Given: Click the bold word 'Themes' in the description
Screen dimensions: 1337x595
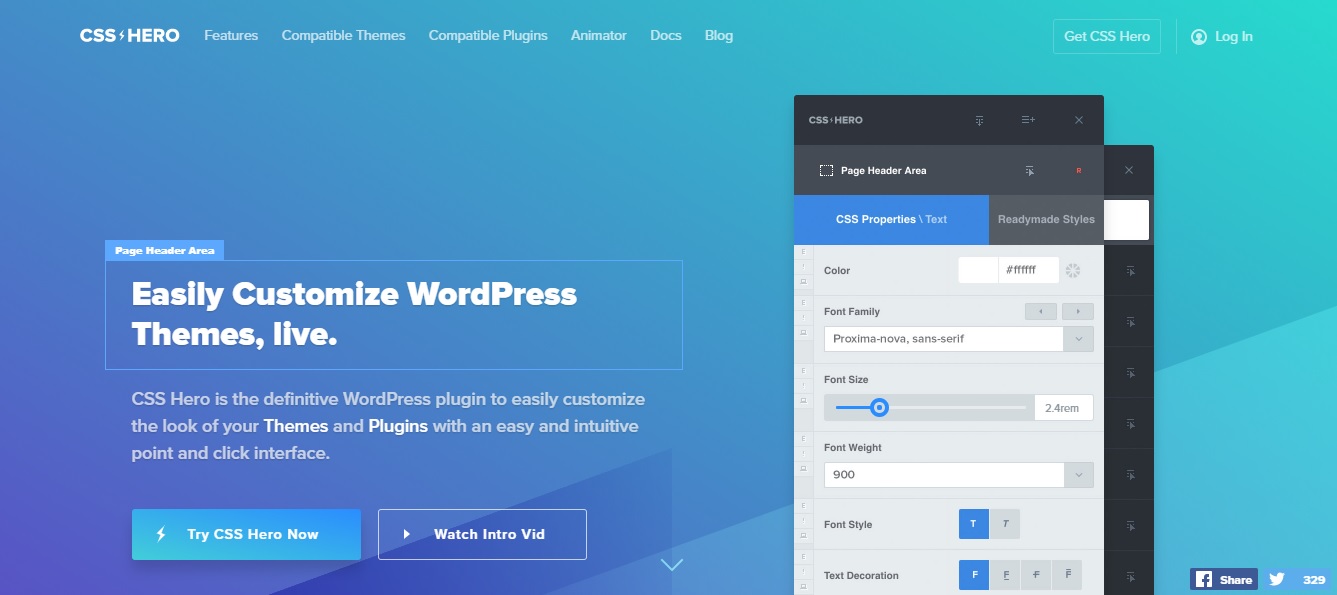Looking at the screenshot, I should pyautogui.click(x=296, y=426).
